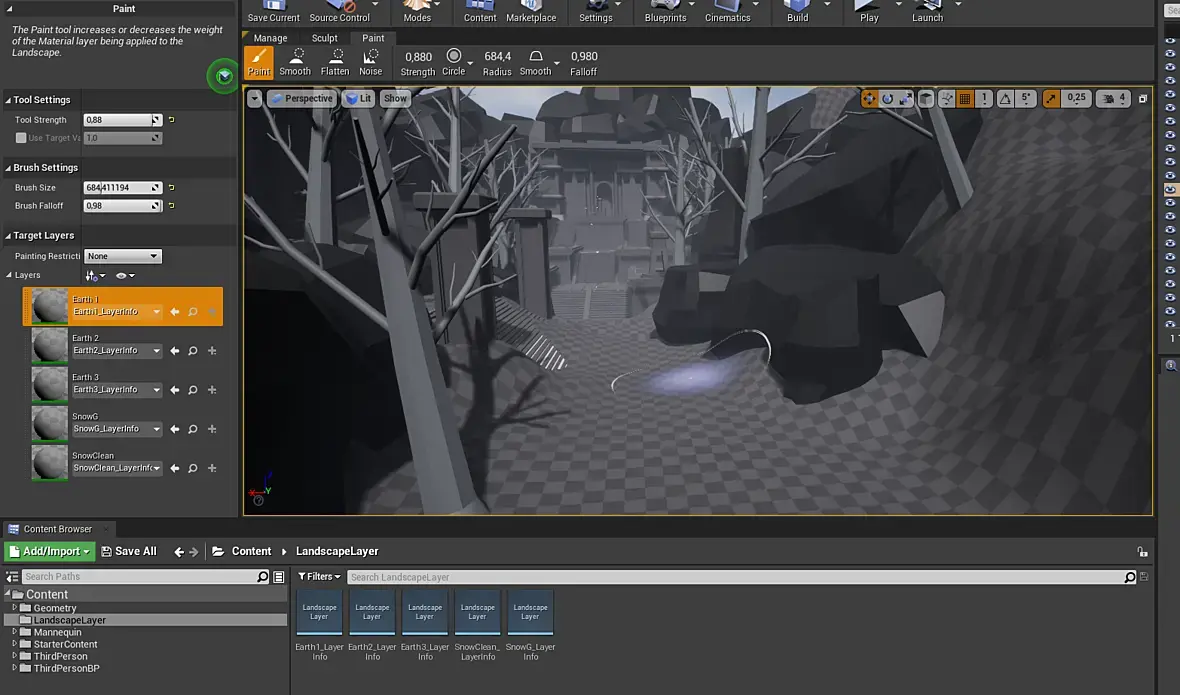Click the Save All button
This screenshot has width=1180, height=695.
129,551
